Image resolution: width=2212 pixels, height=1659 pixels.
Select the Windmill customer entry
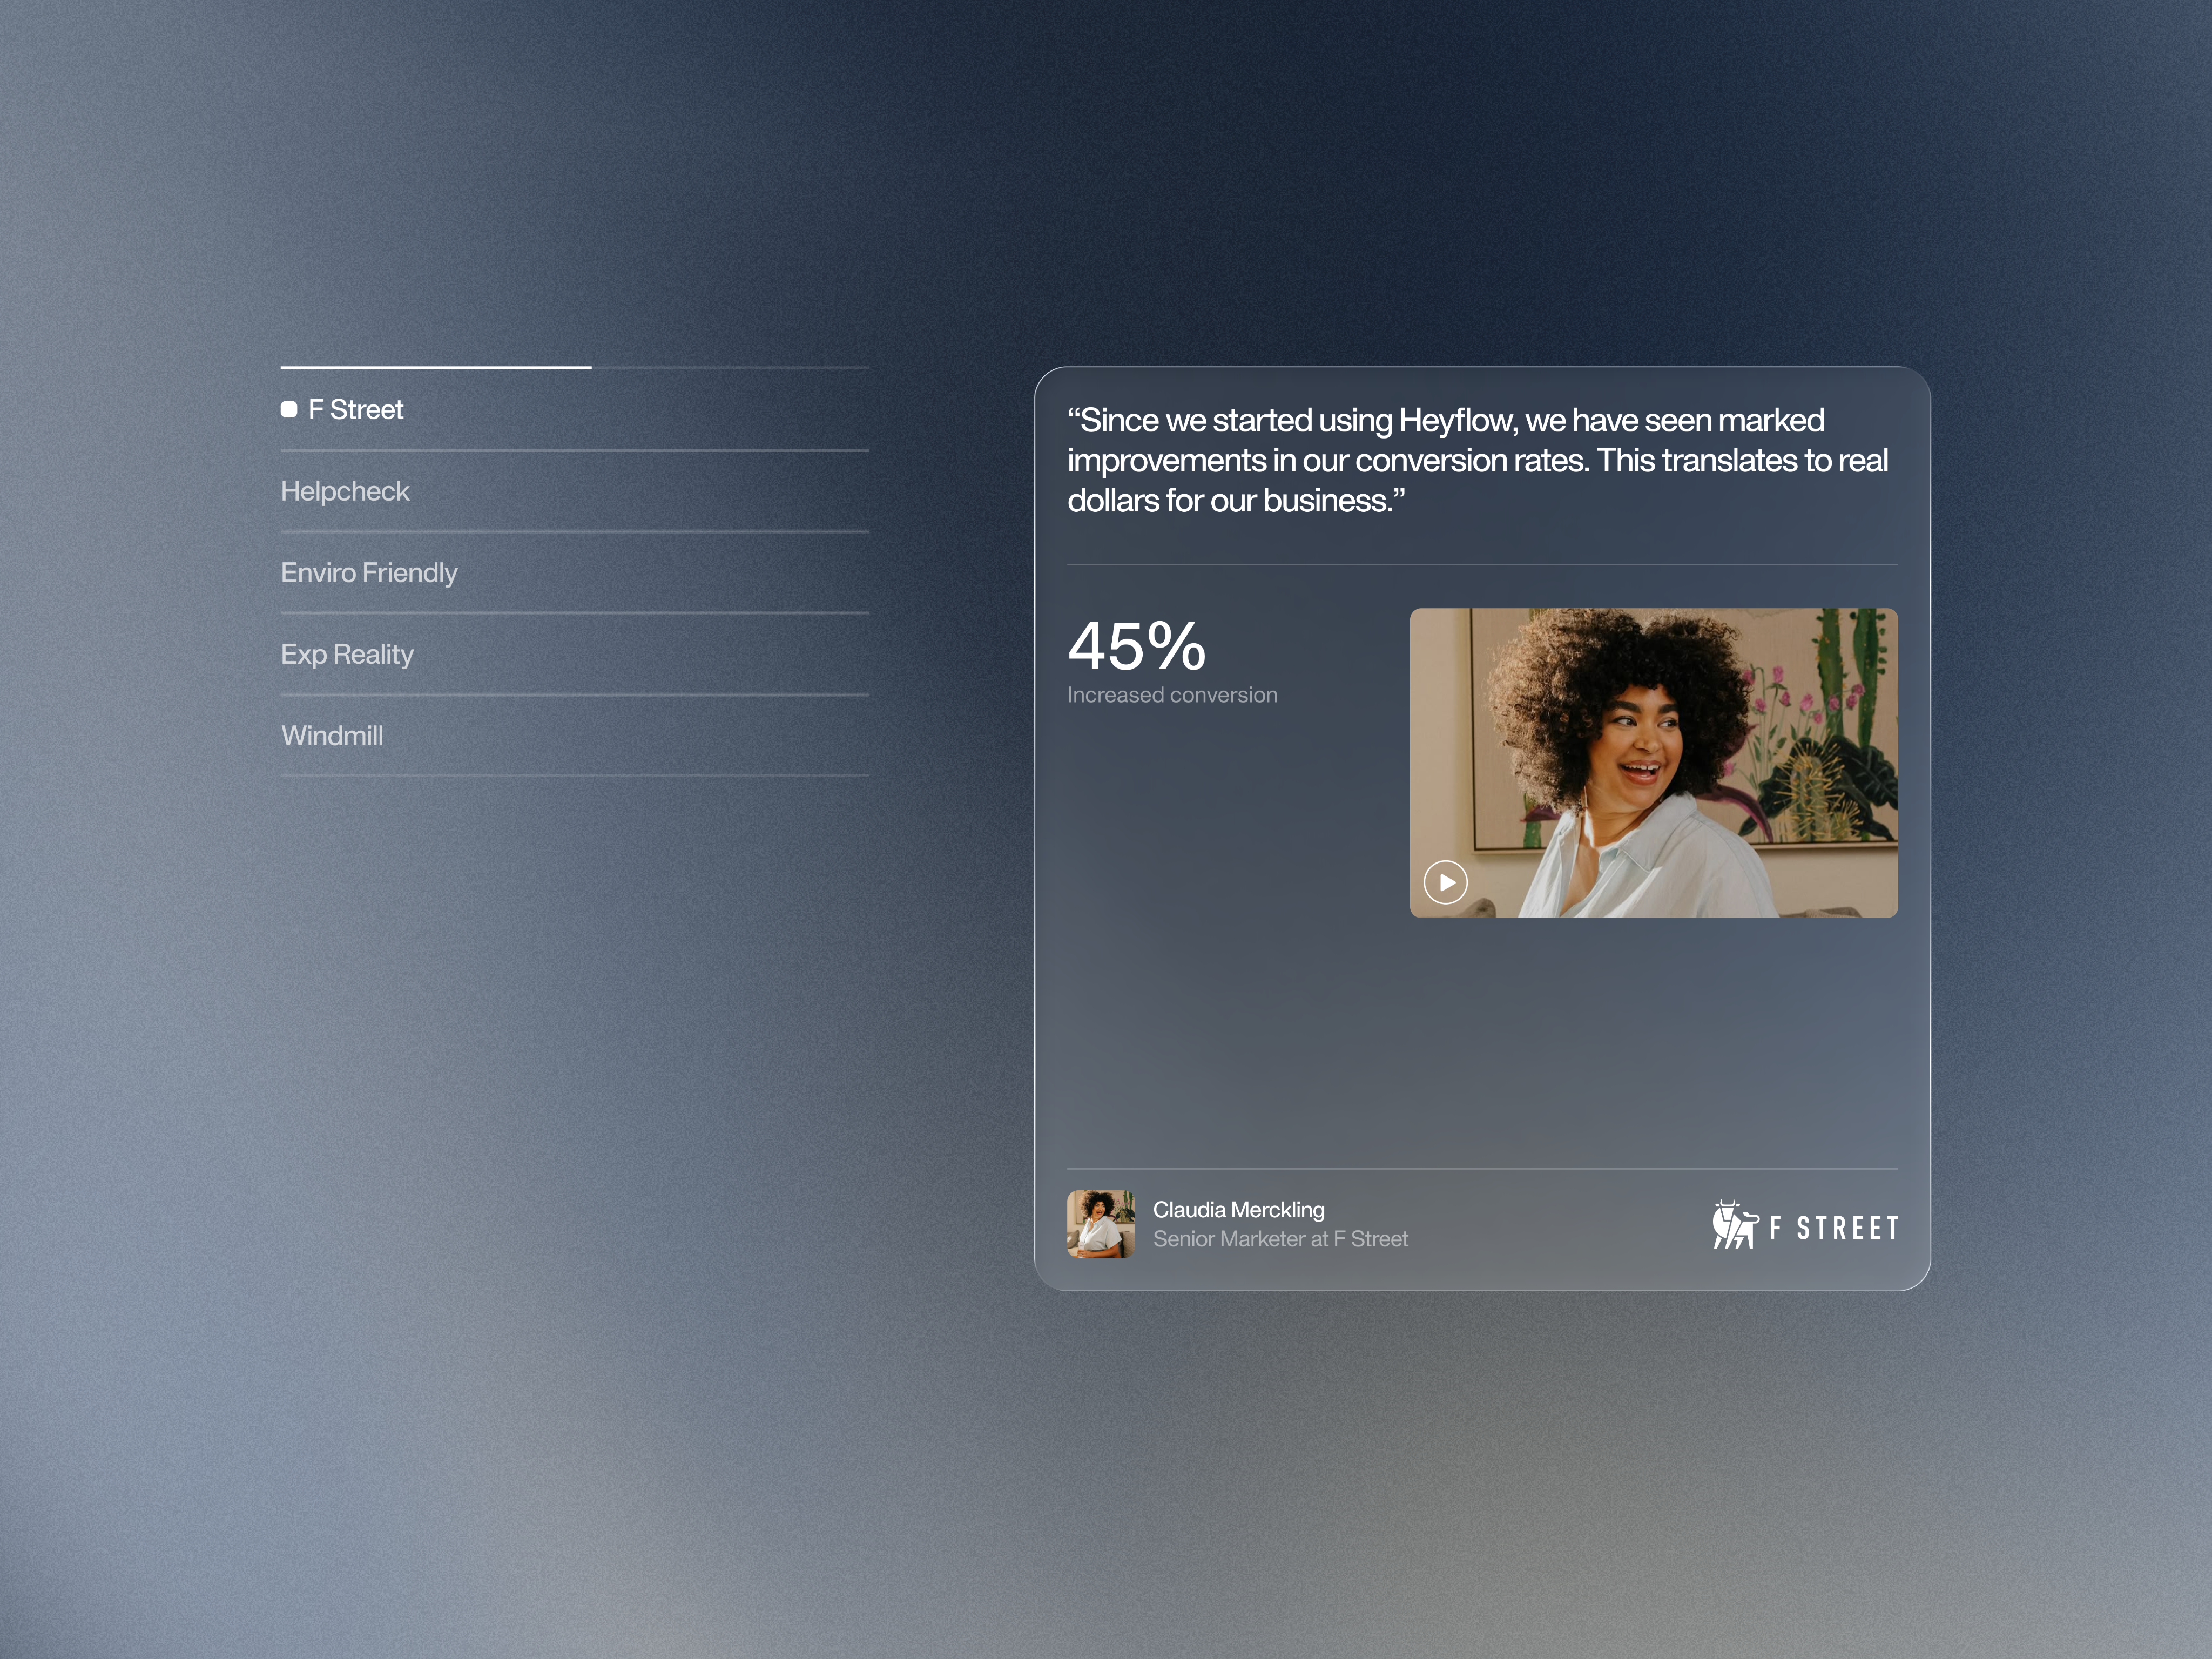coord(332,736)
